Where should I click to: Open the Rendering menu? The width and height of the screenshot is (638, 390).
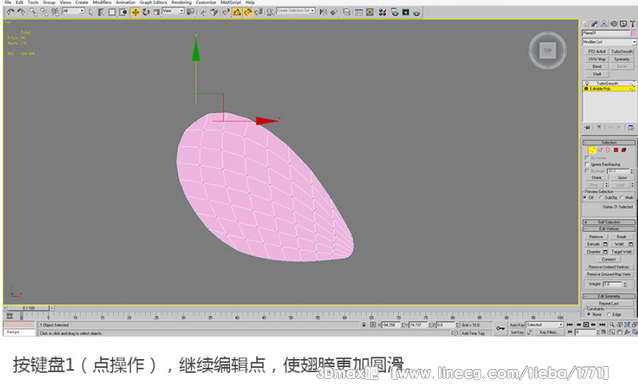coord(181,2)
